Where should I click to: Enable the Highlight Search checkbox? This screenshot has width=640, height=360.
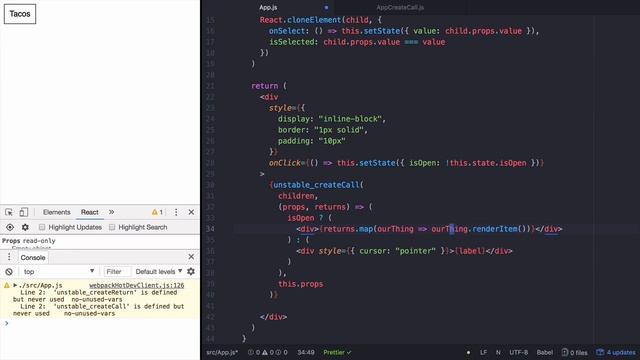point(112,227)
